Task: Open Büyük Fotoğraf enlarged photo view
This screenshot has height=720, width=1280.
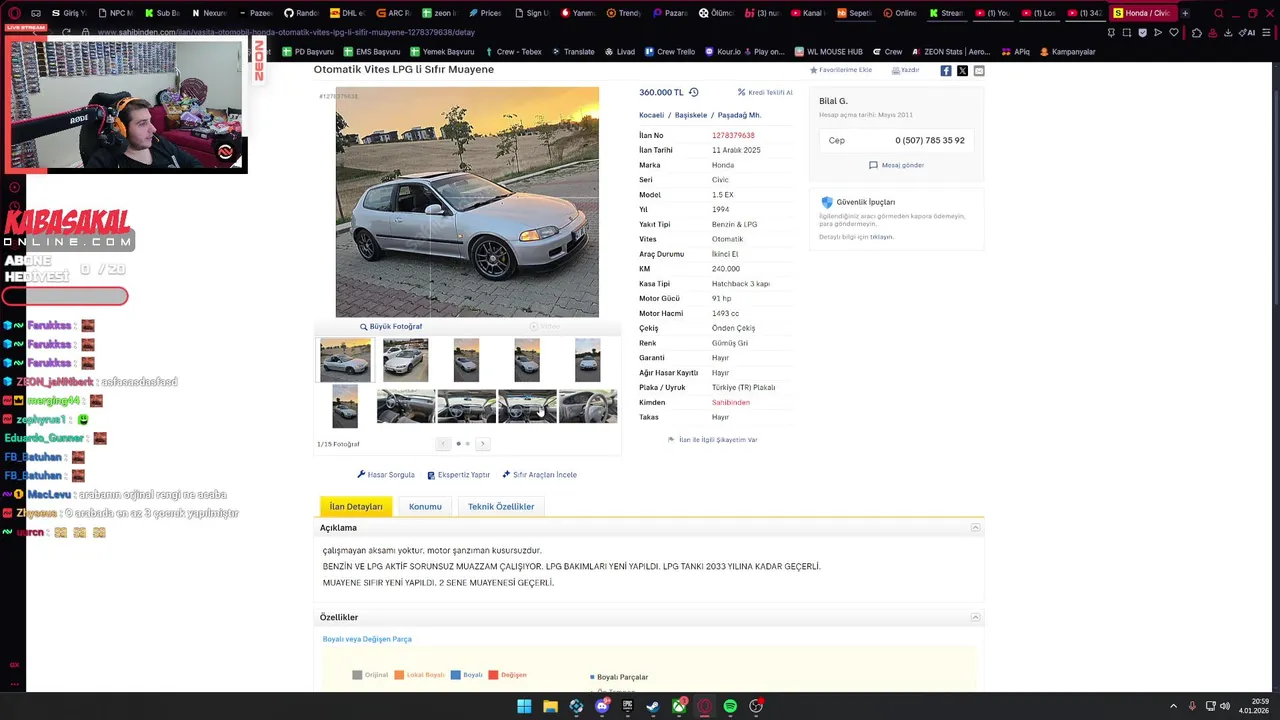Action: pos(391,326)
